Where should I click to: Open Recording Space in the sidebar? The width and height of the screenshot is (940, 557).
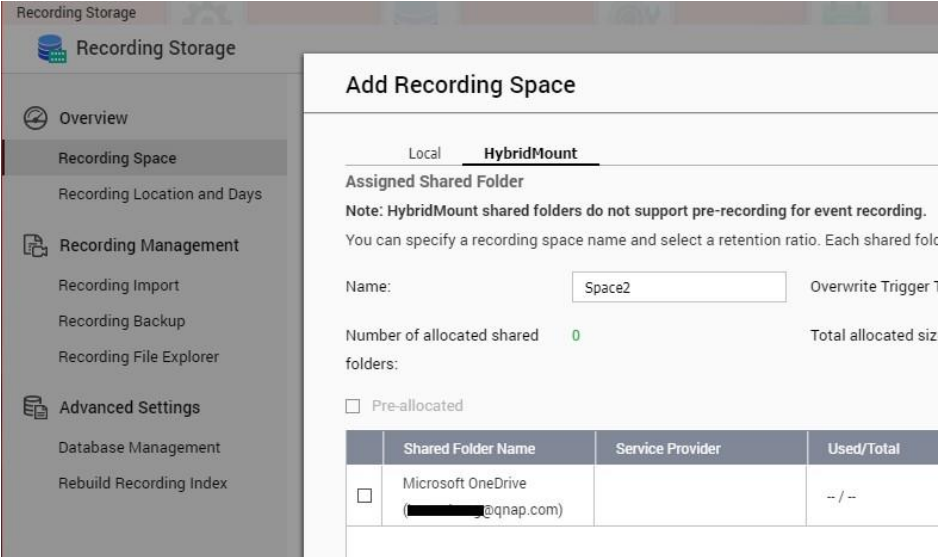(x=117, y=158)
